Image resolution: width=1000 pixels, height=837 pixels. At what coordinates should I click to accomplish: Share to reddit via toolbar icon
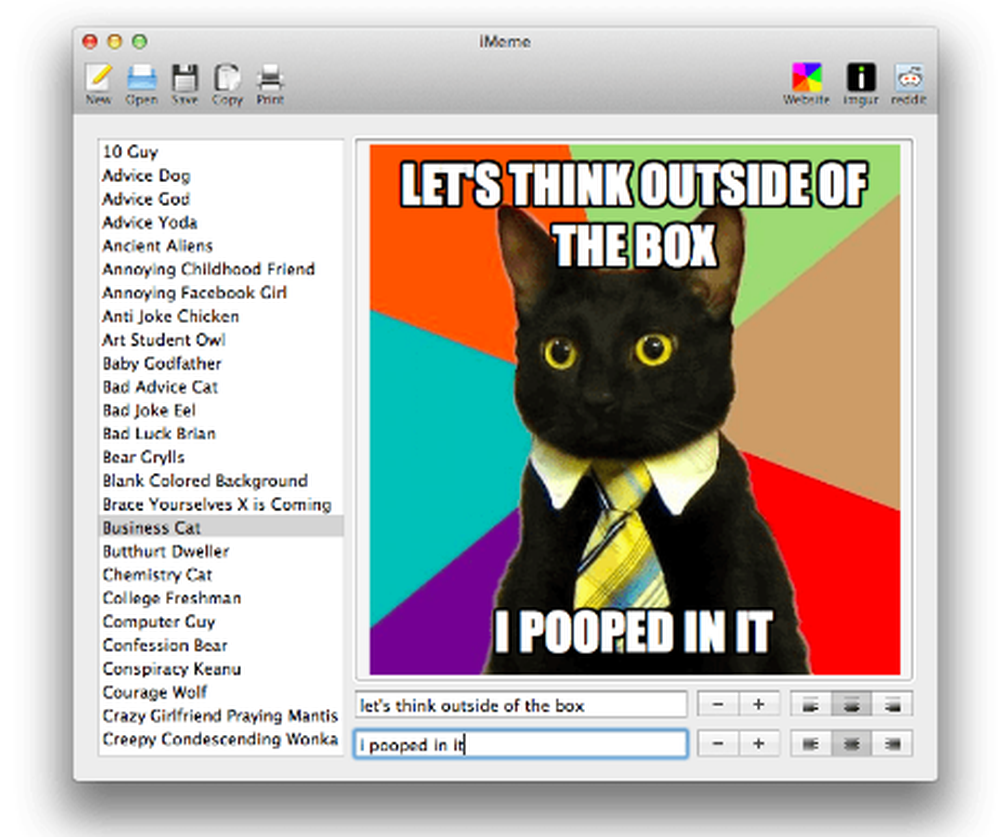point(909,83)
